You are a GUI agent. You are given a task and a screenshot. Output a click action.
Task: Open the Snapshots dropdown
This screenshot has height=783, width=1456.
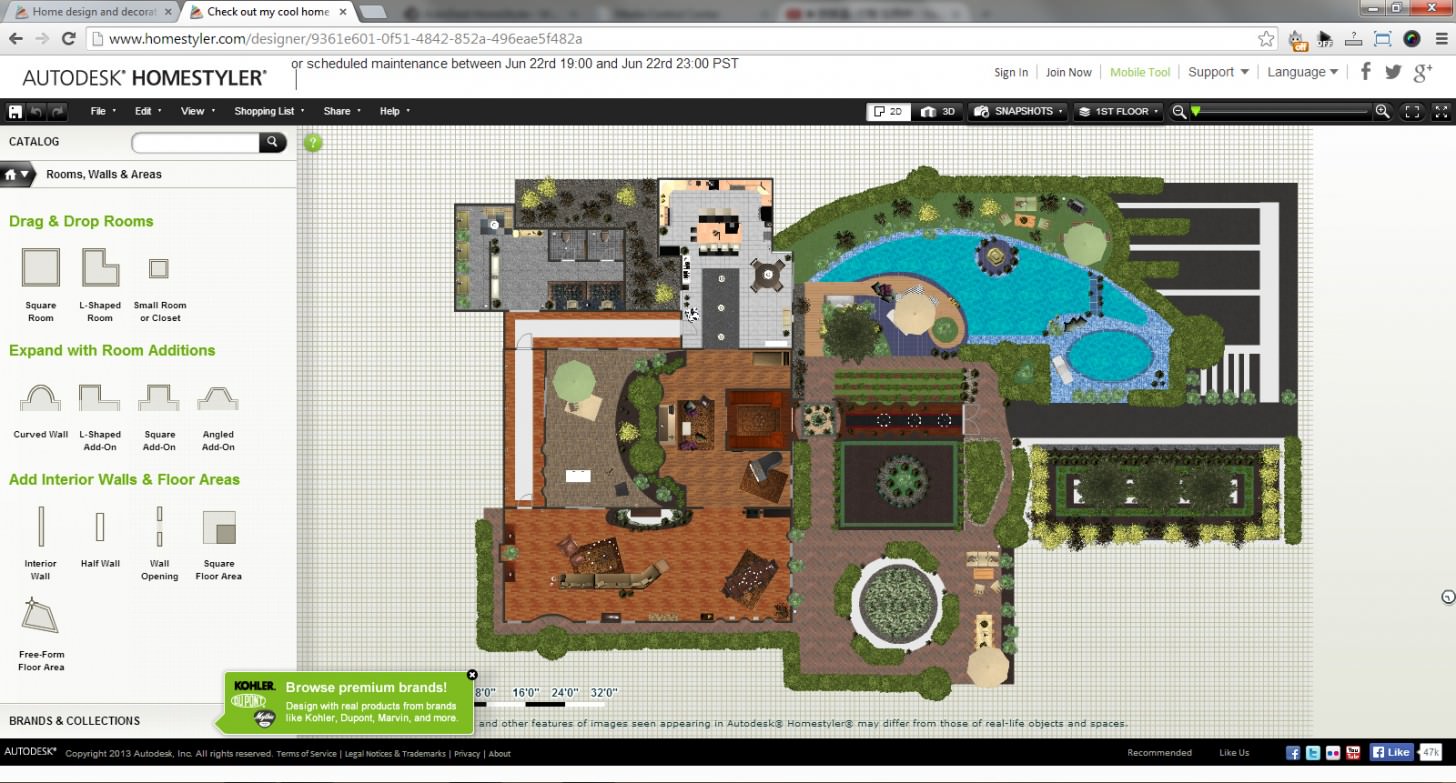(x=1017, y=111)
